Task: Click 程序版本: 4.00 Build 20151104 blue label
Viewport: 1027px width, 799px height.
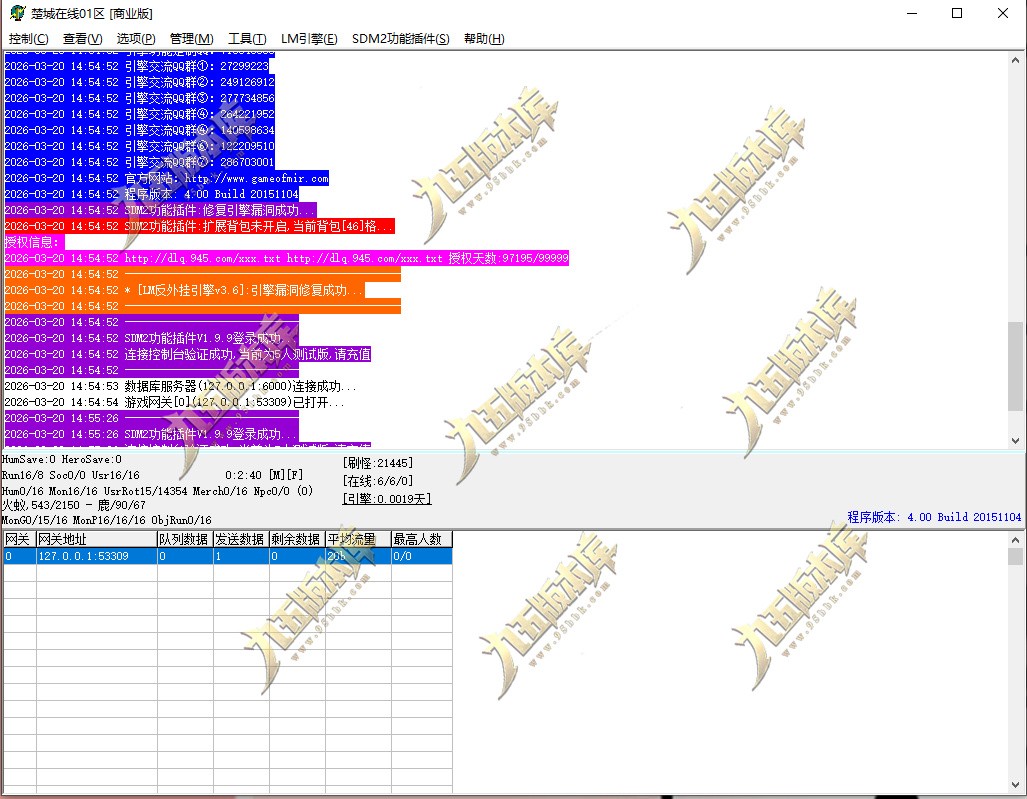Action: point(934,517)
